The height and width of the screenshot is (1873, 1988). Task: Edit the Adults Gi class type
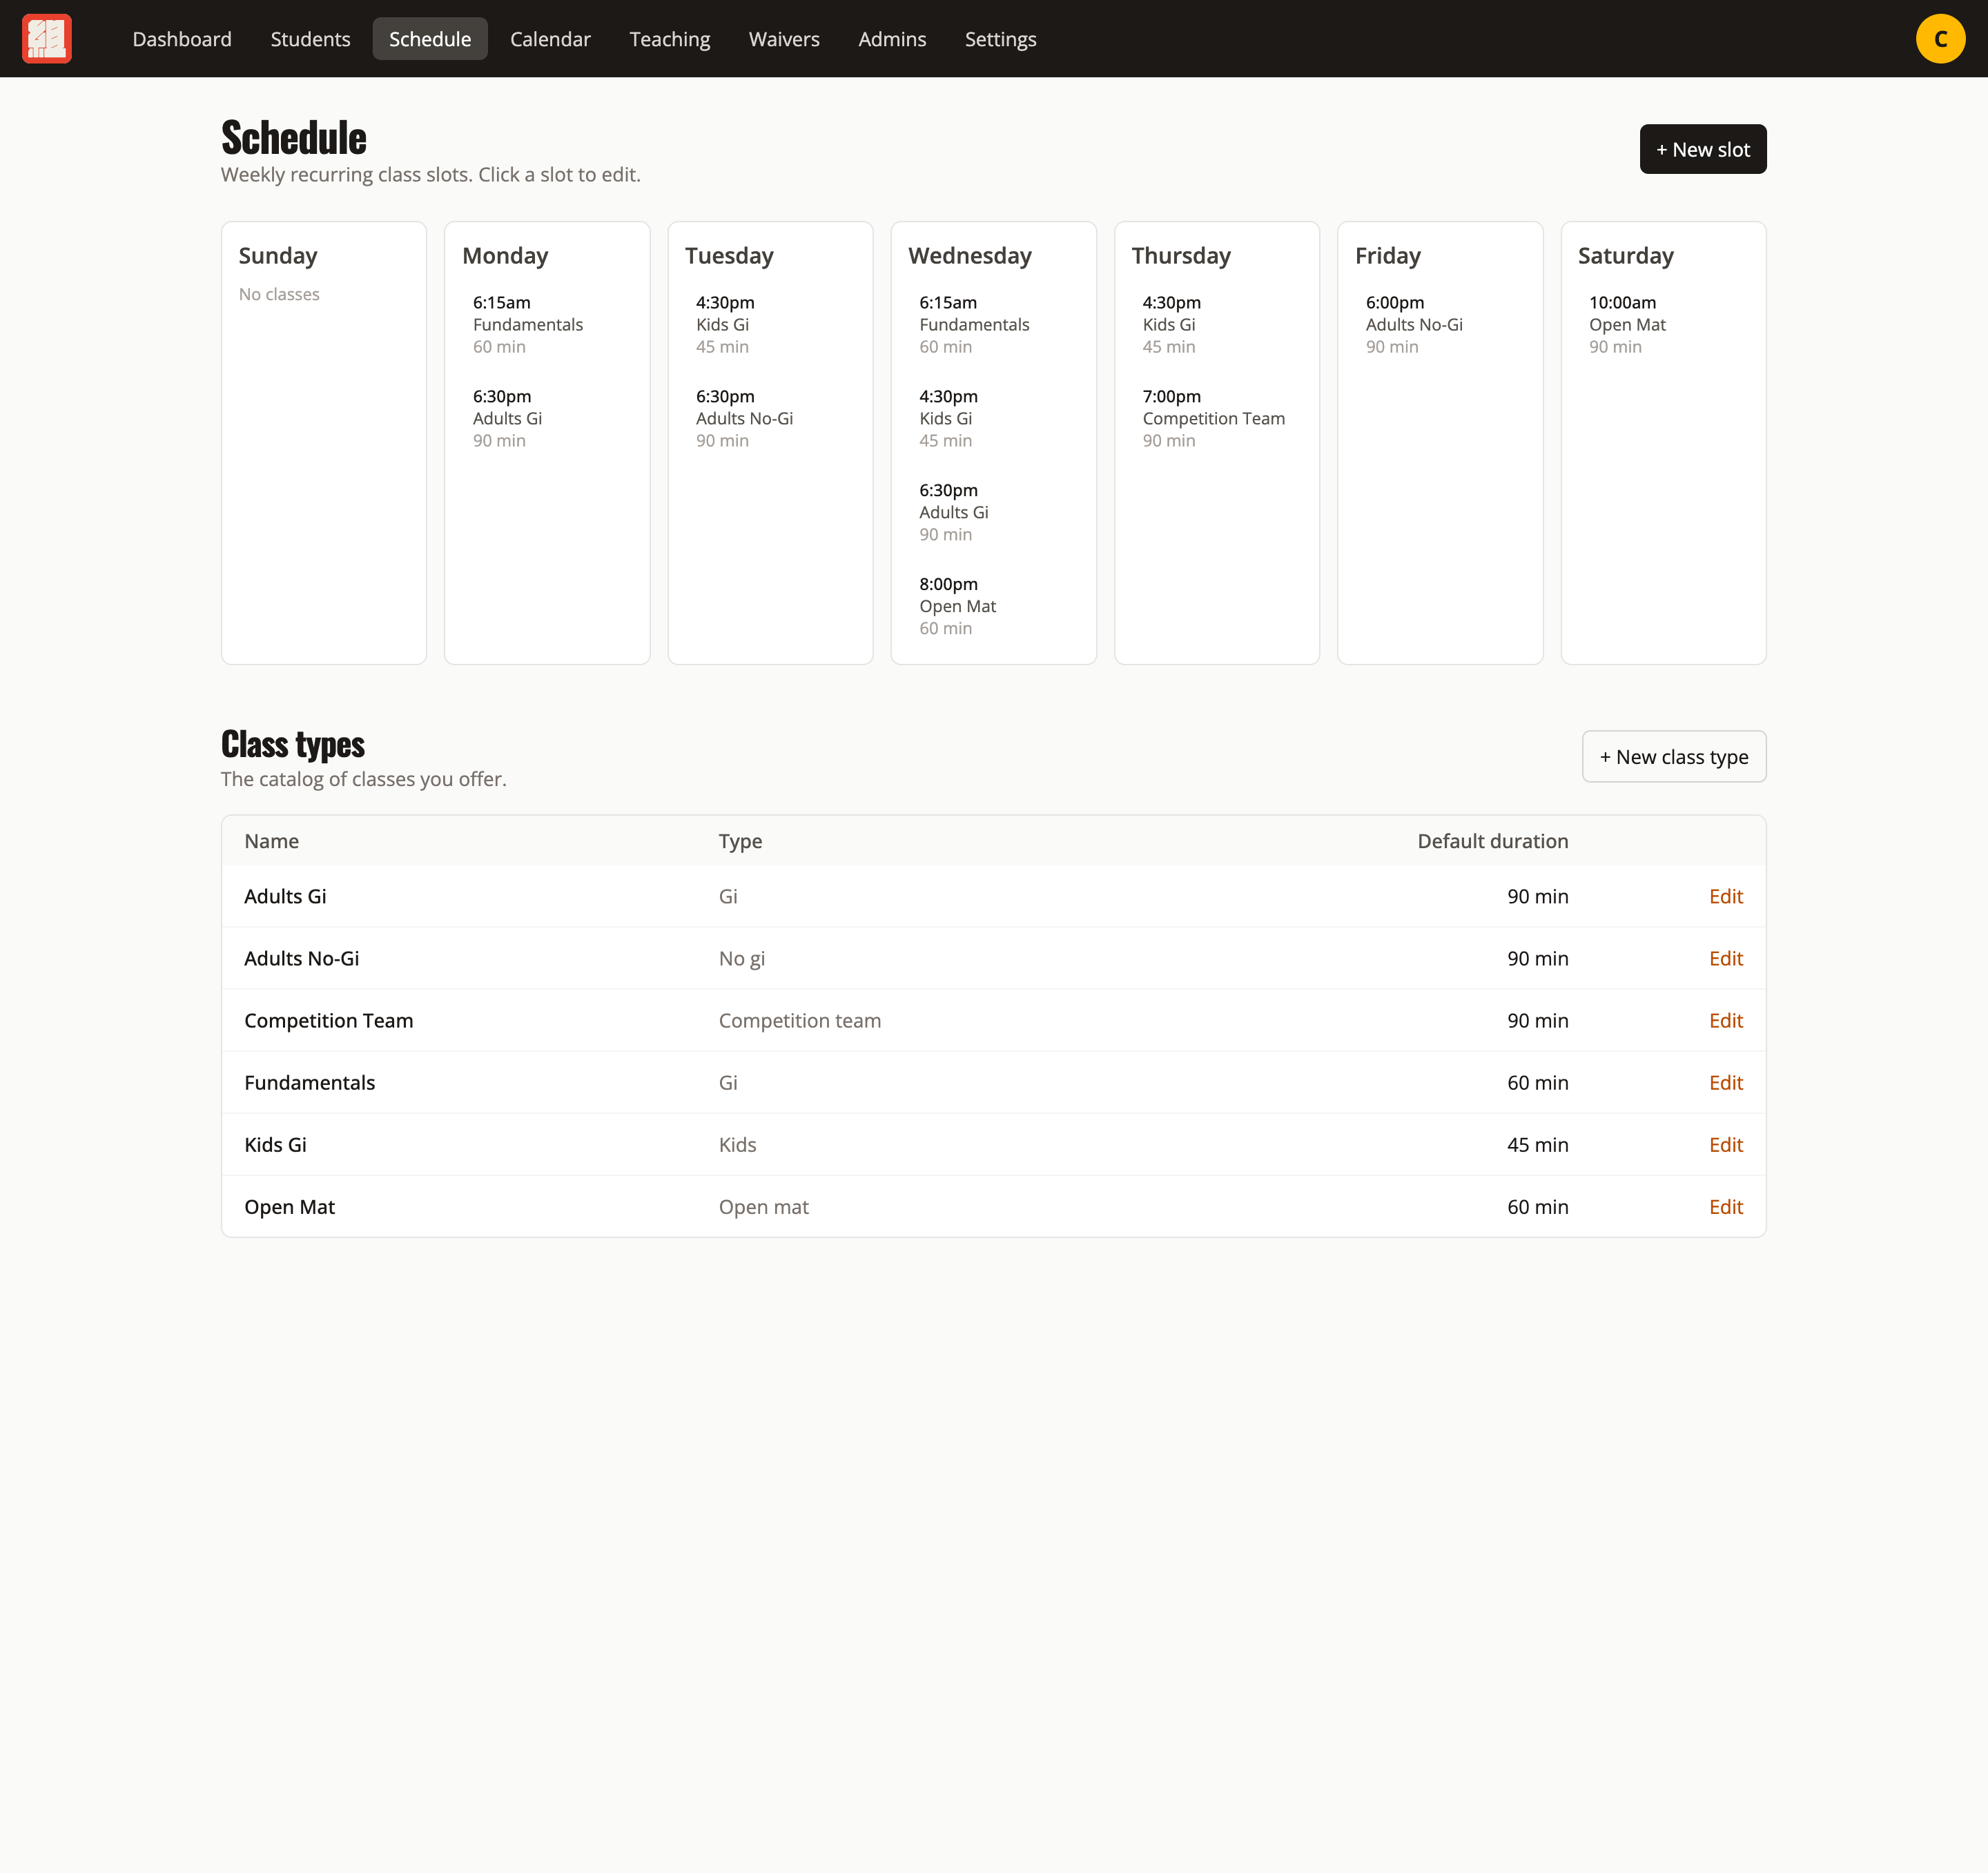(x=1725, y=896)
